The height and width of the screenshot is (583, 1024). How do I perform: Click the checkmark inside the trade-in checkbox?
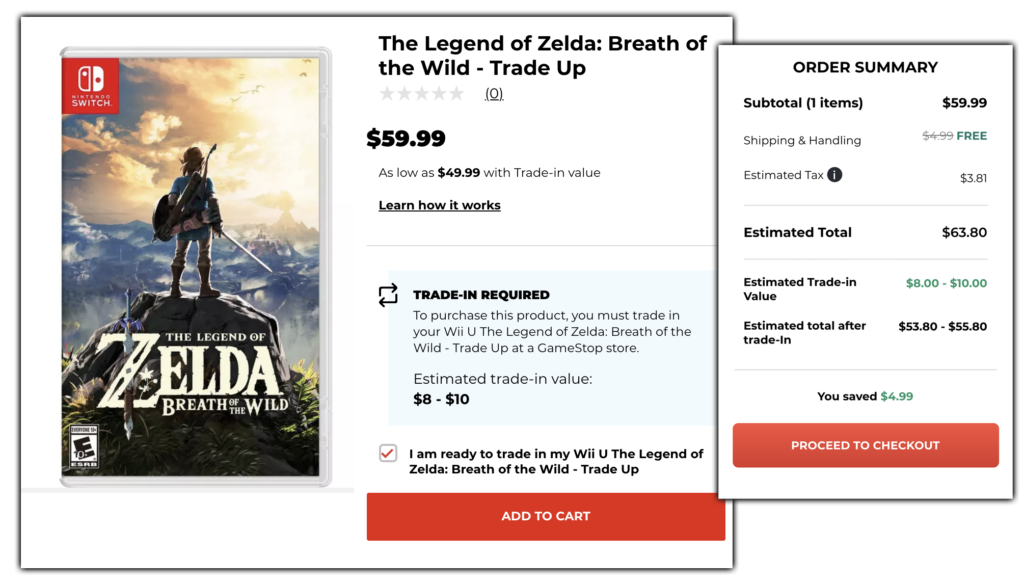(386, 453)
